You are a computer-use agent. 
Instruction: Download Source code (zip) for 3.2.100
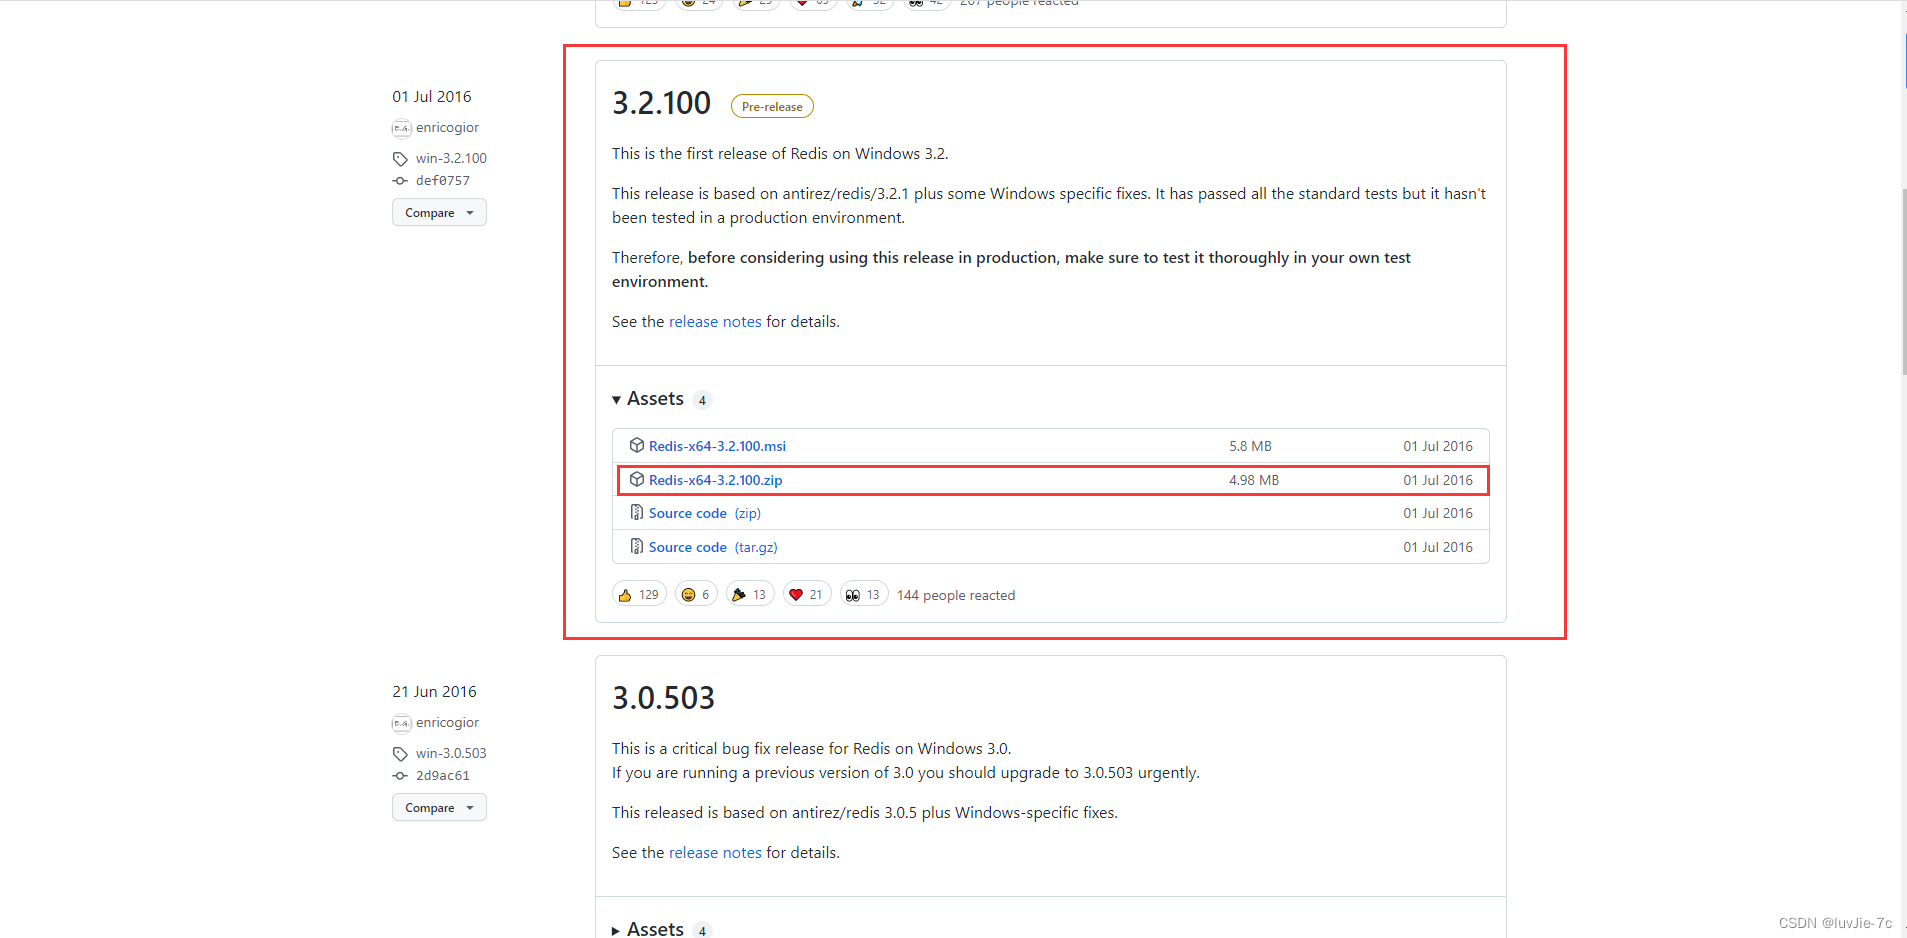pyautogui.click(x=705, y=513)
